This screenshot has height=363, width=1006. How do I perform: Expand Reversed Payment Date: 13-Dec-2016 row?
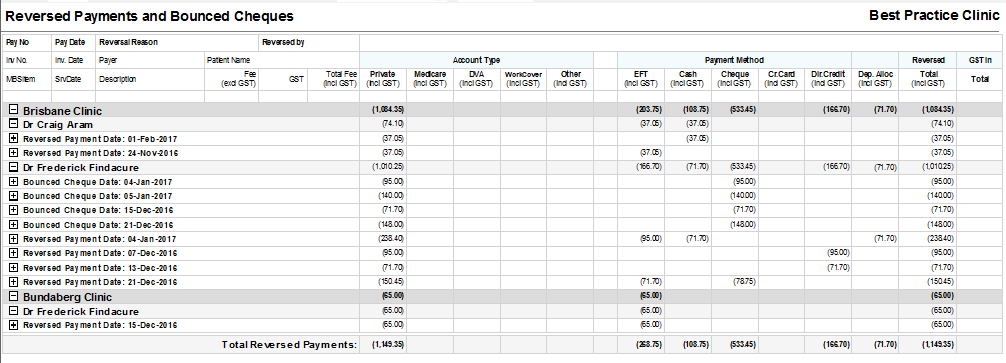(x=13, y=268)
